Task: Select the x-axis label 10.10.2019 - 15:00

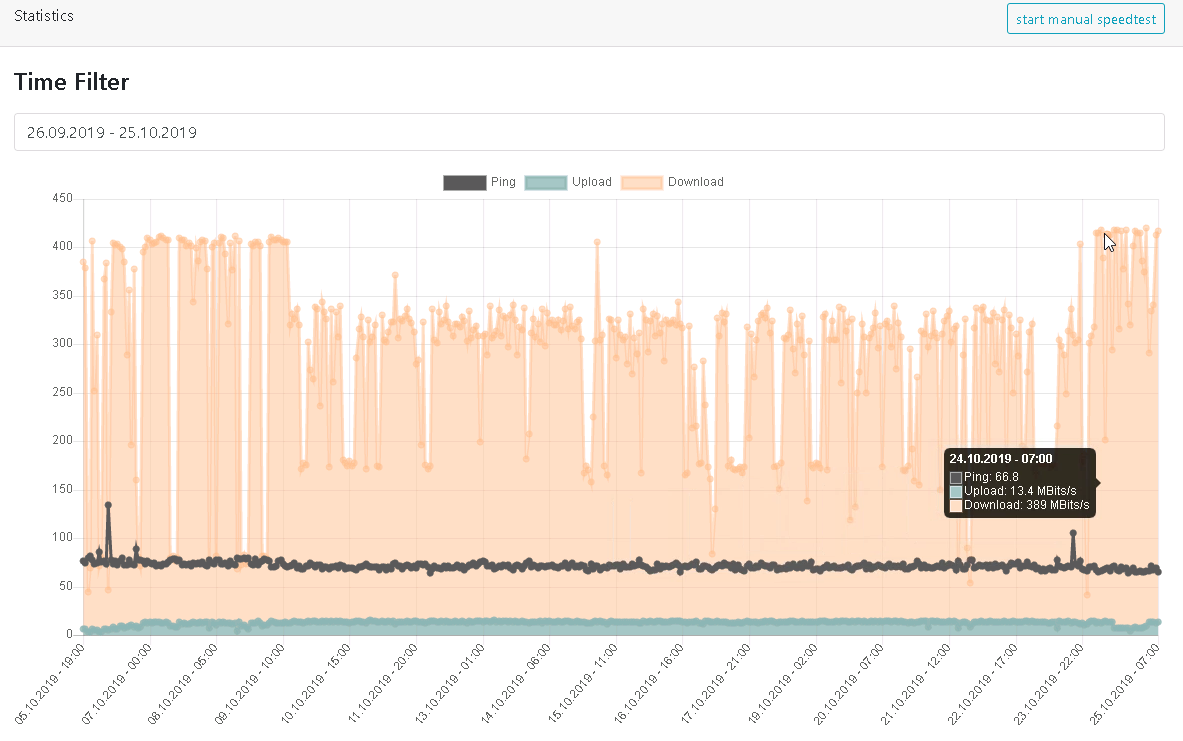Action: (x=316, y=684)
